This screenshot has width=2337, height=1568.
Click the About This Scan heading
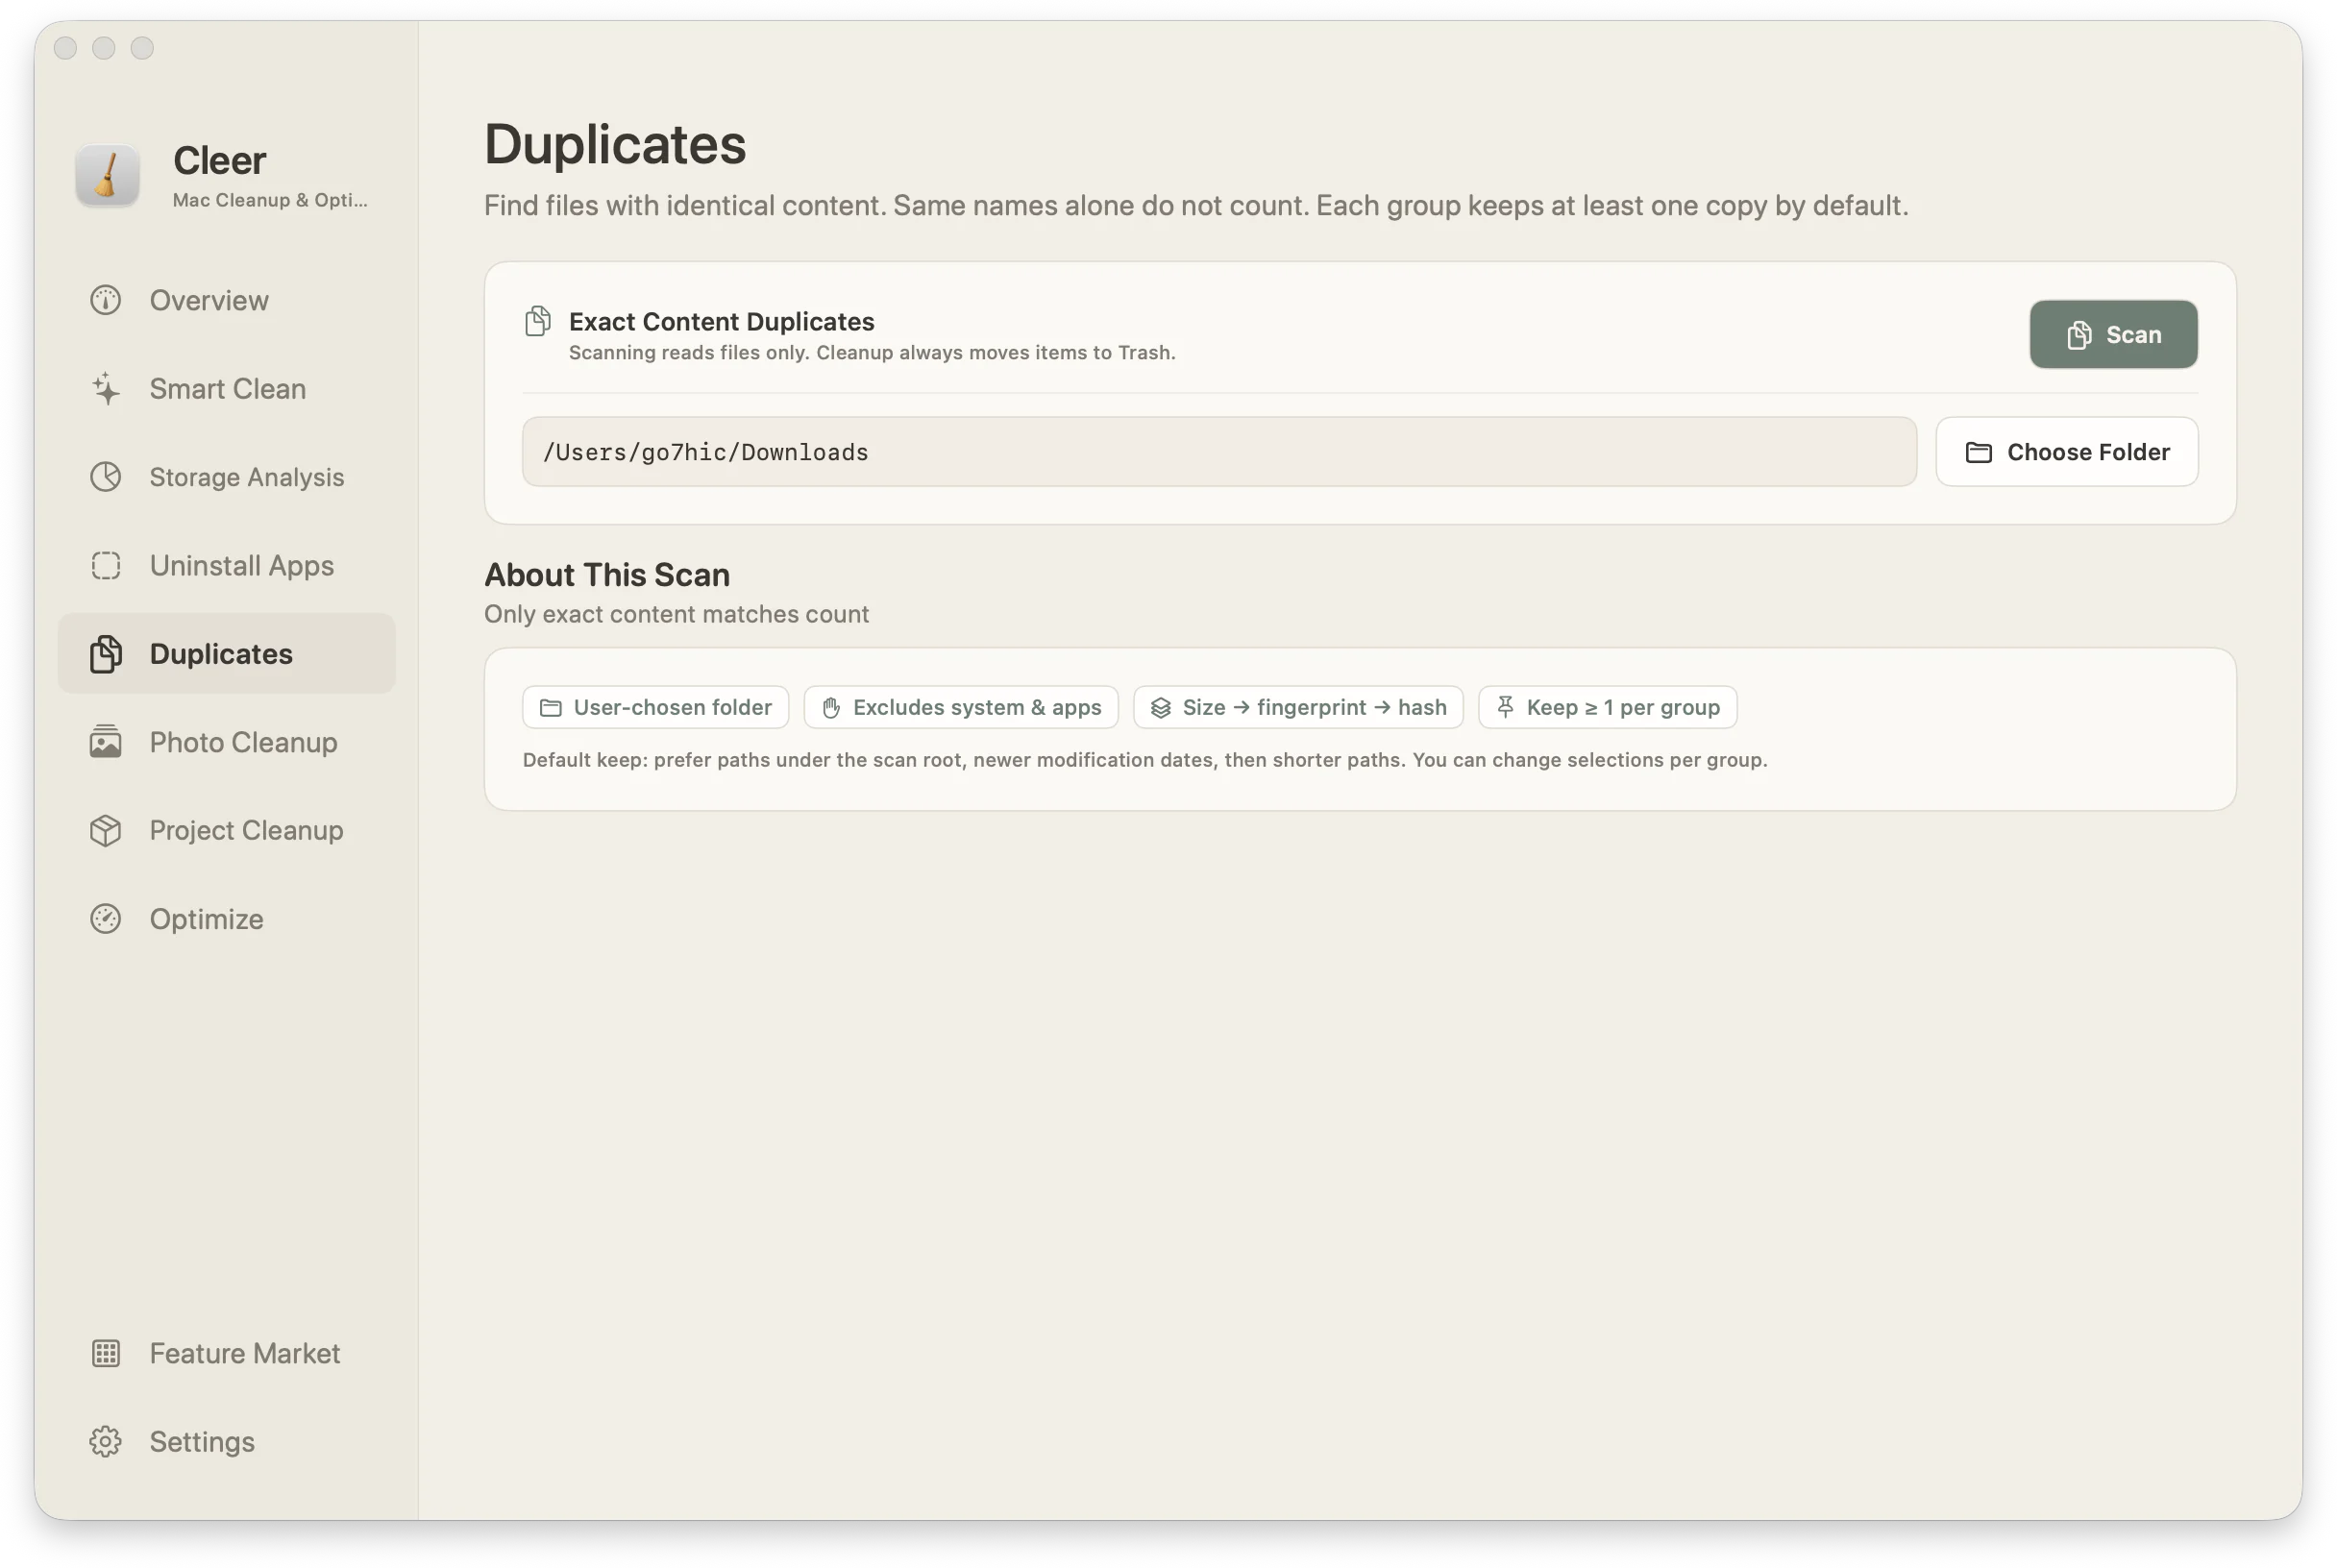pos(607,575)
